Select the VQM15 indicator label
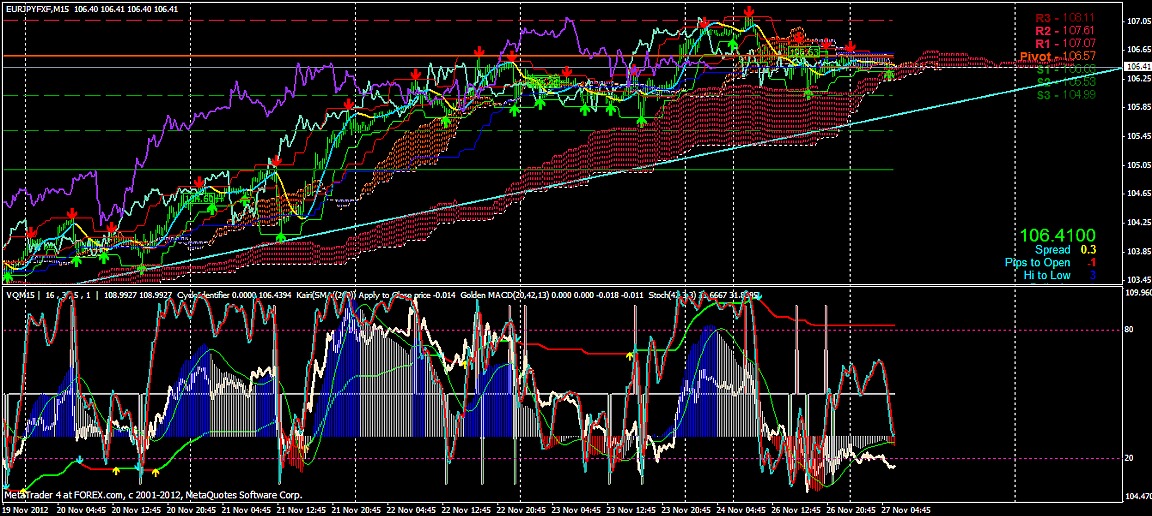The height and width of the screenshot is (516, 1152). (x=19, y=295)
